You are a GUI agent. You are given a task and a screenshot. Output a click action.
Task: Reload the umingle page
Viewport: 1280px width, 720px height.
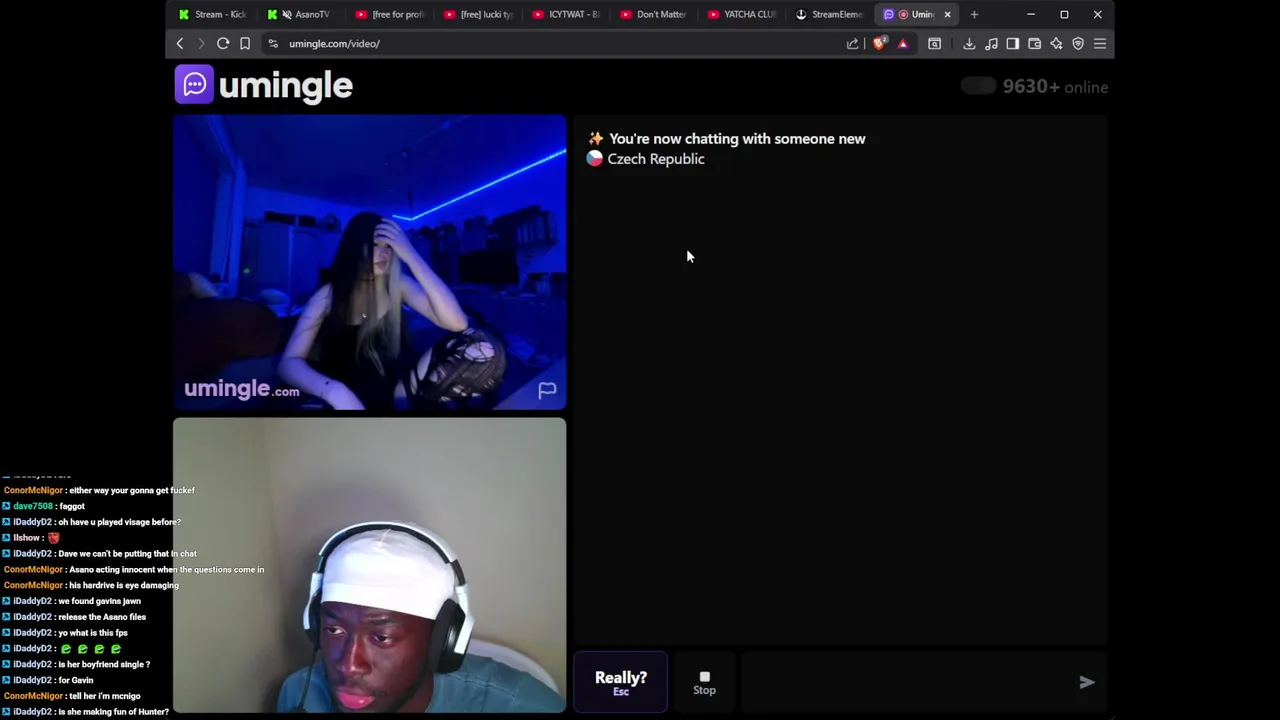click(x=223, y=44)
